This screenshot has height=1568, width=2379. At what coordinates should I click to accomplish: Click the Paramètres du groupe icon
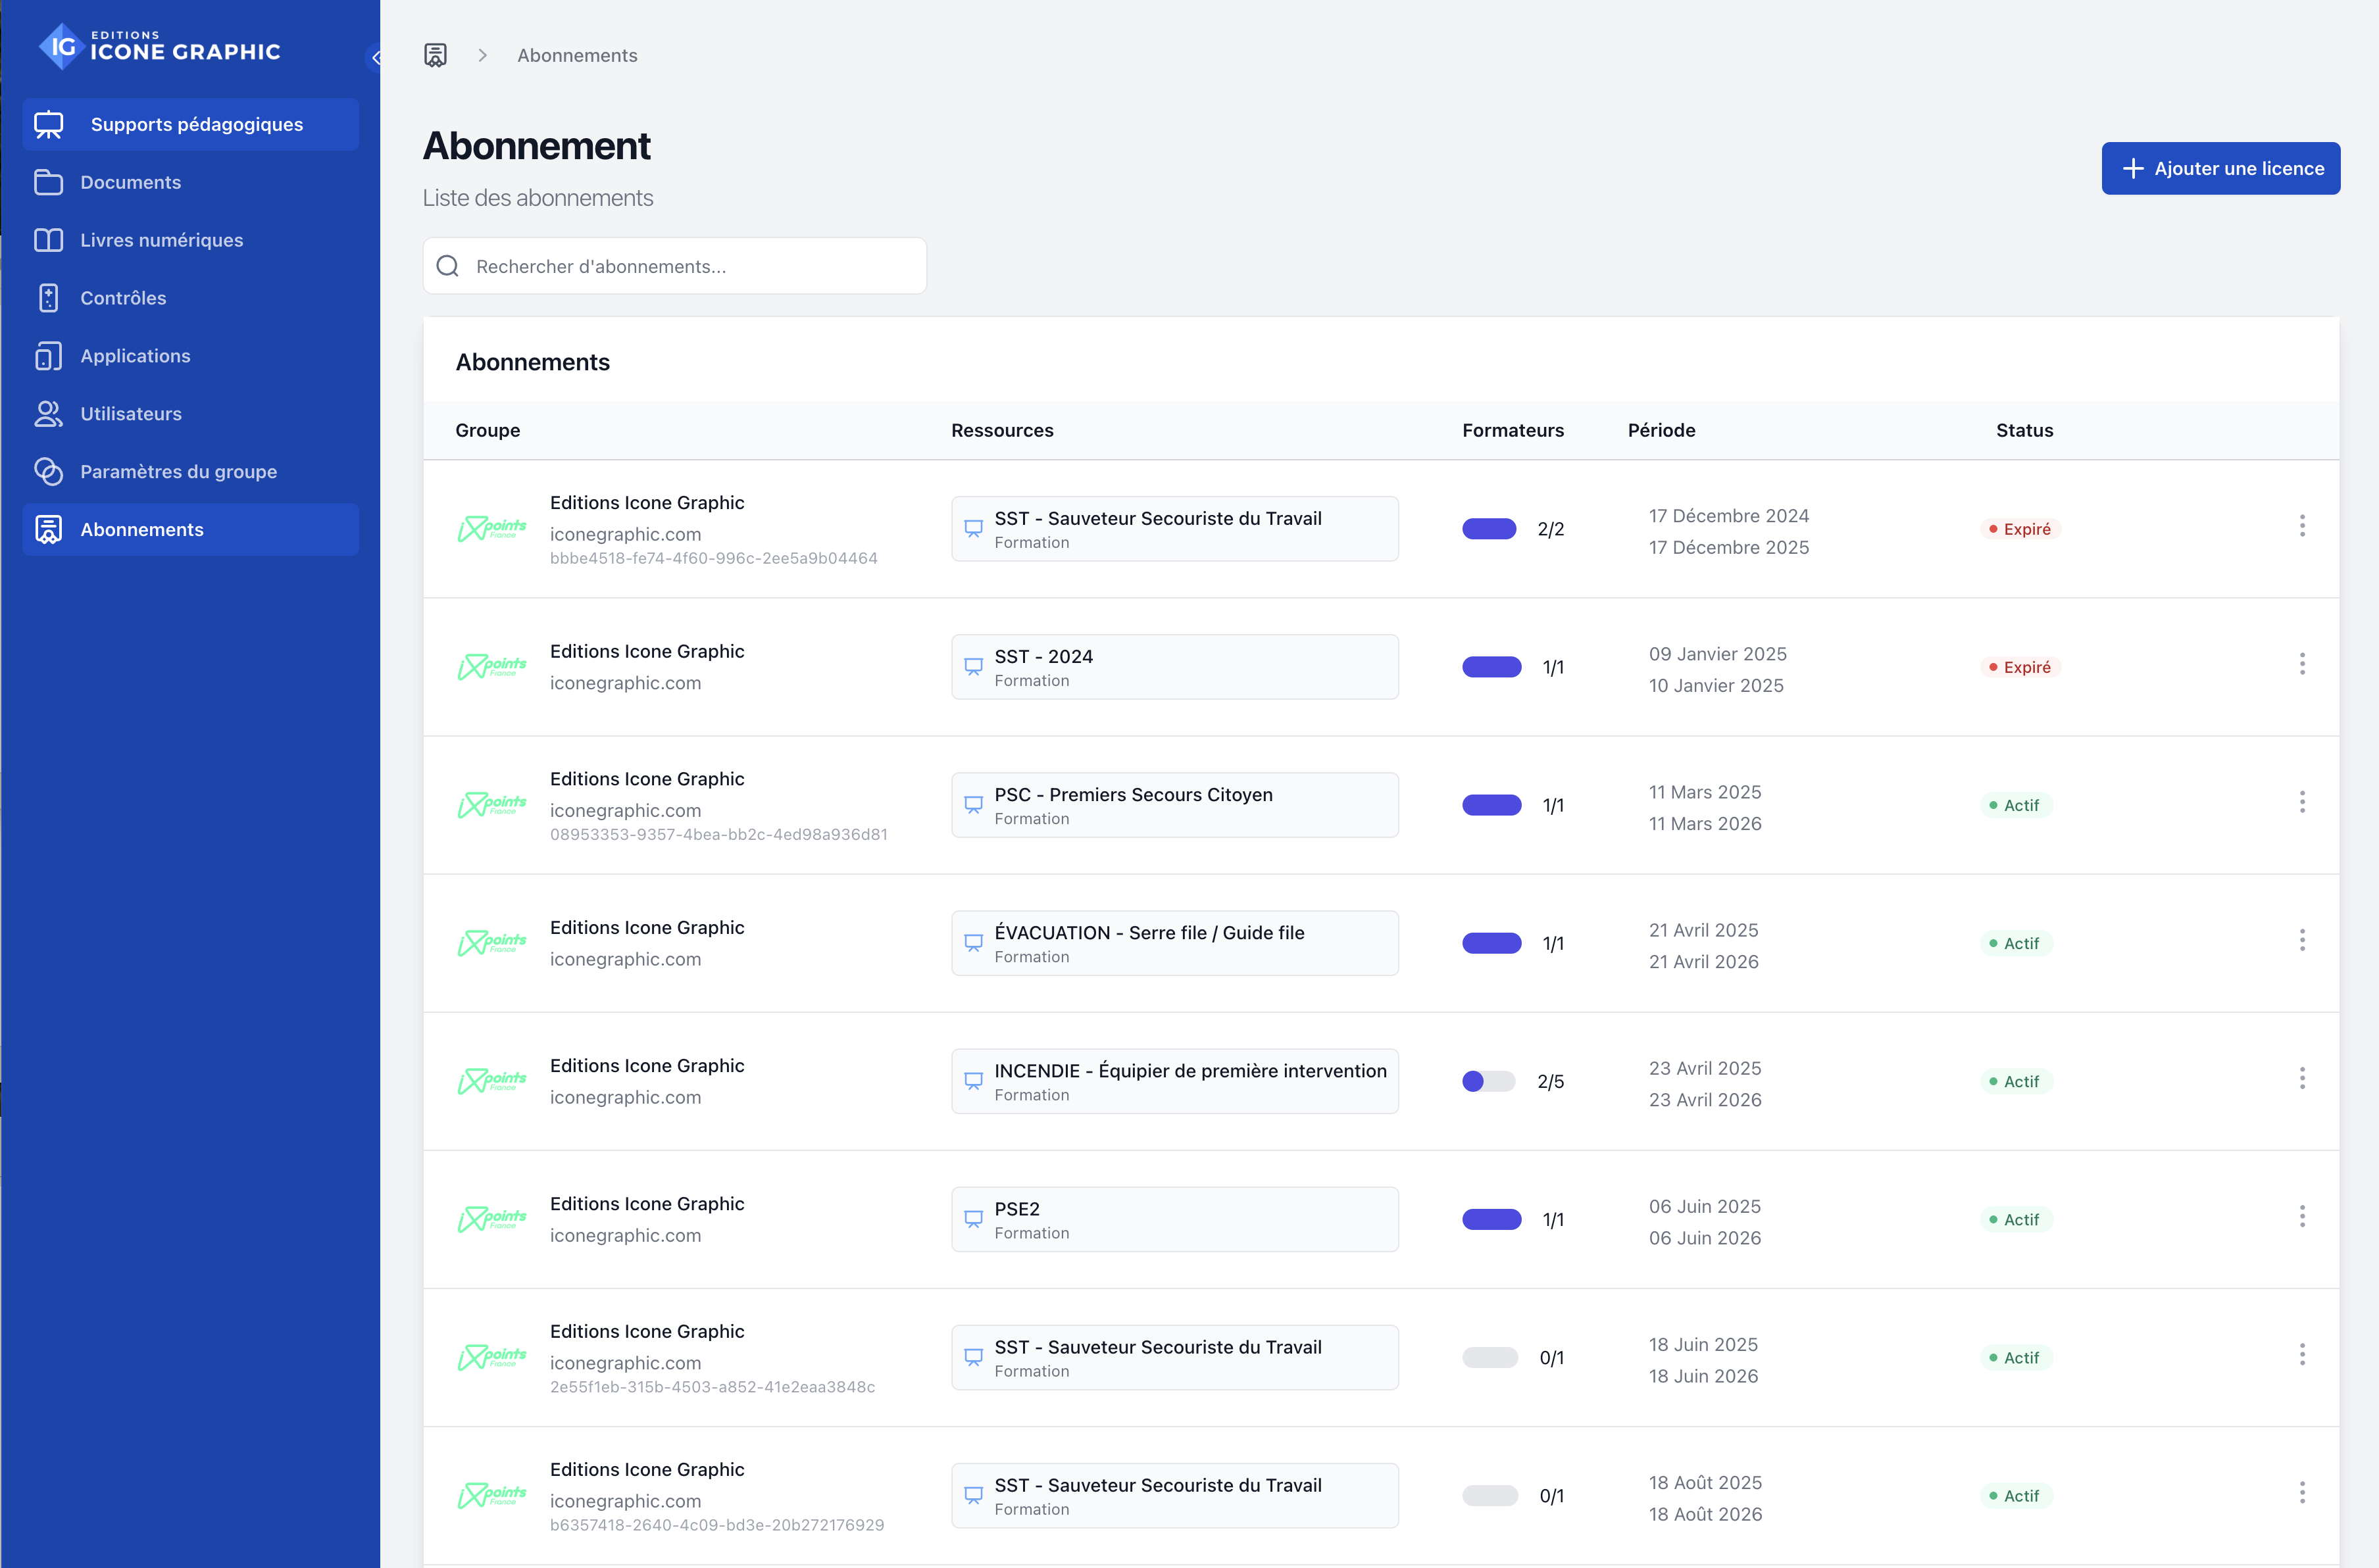(x=48, y=471)
